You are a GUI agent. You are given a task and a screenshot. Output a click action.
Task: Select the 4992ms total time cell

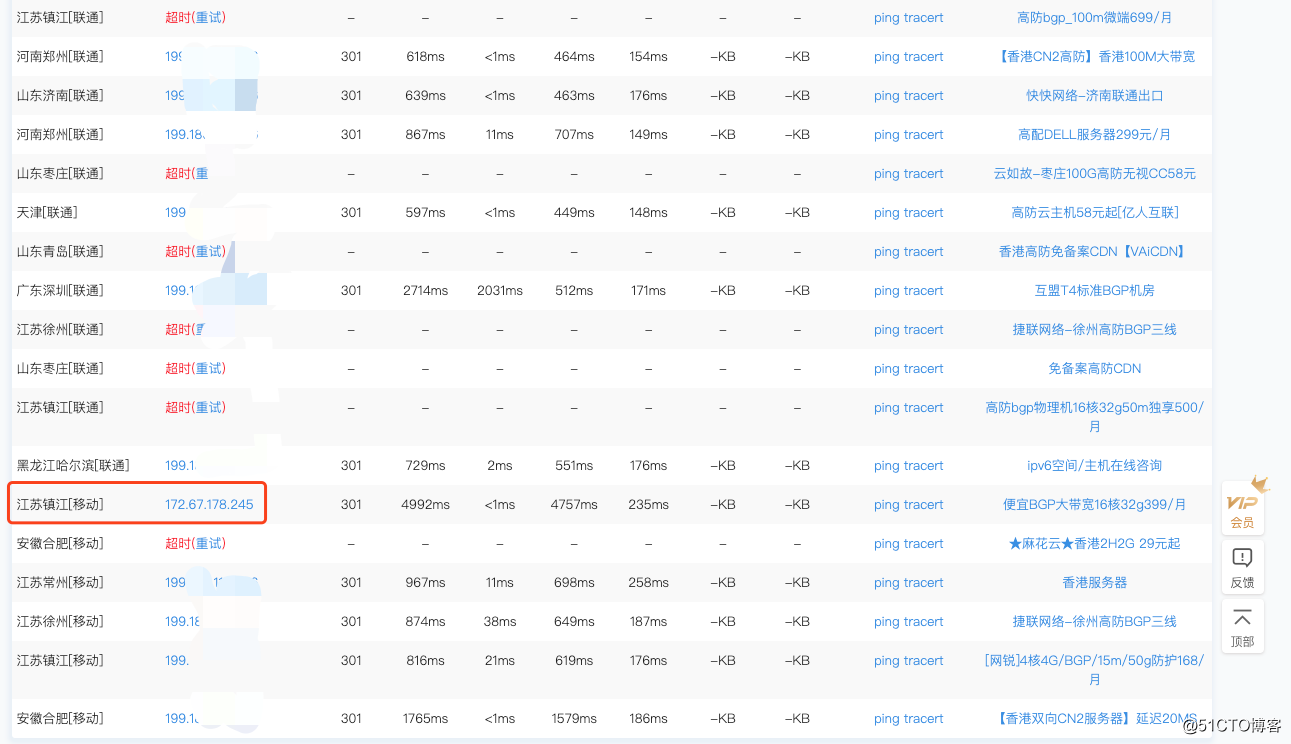[425, 504]
